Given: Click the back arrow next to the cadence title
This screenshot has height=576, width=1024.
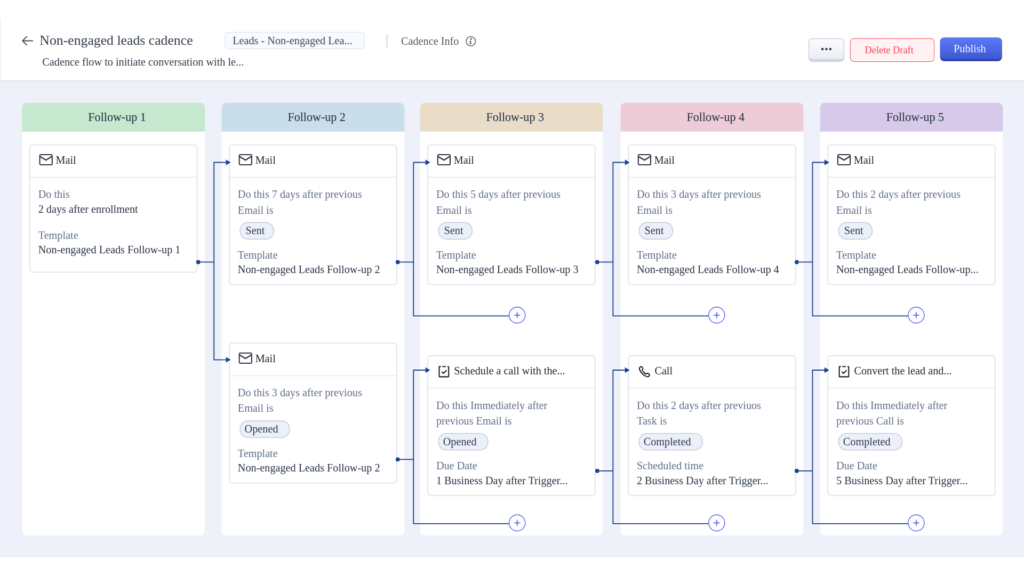Looking at the screenshot, I should click(27, 40).
